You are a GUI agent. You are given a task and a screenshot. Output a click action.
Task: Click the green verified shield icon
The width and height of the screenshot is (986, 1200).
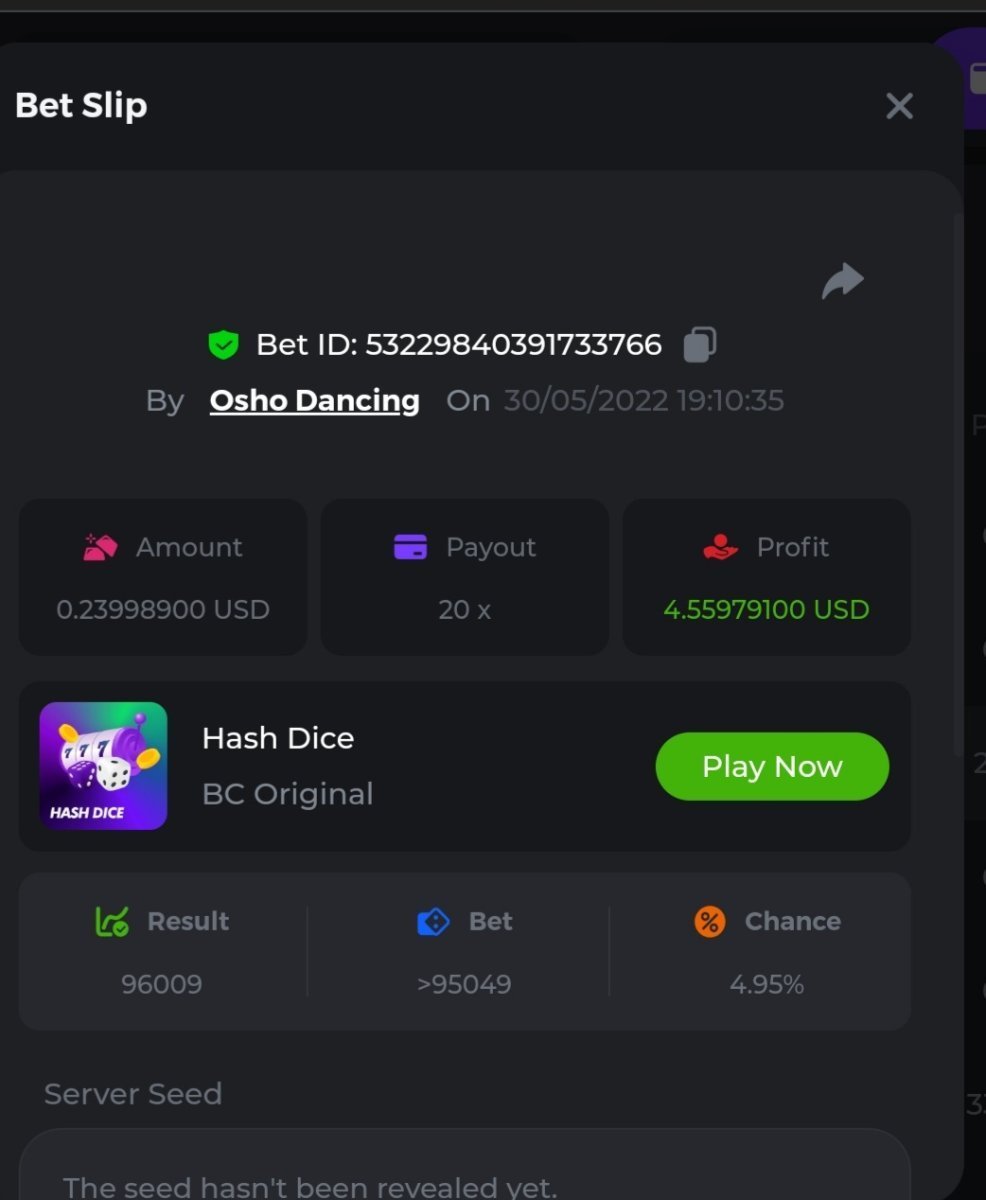point(223,345)
